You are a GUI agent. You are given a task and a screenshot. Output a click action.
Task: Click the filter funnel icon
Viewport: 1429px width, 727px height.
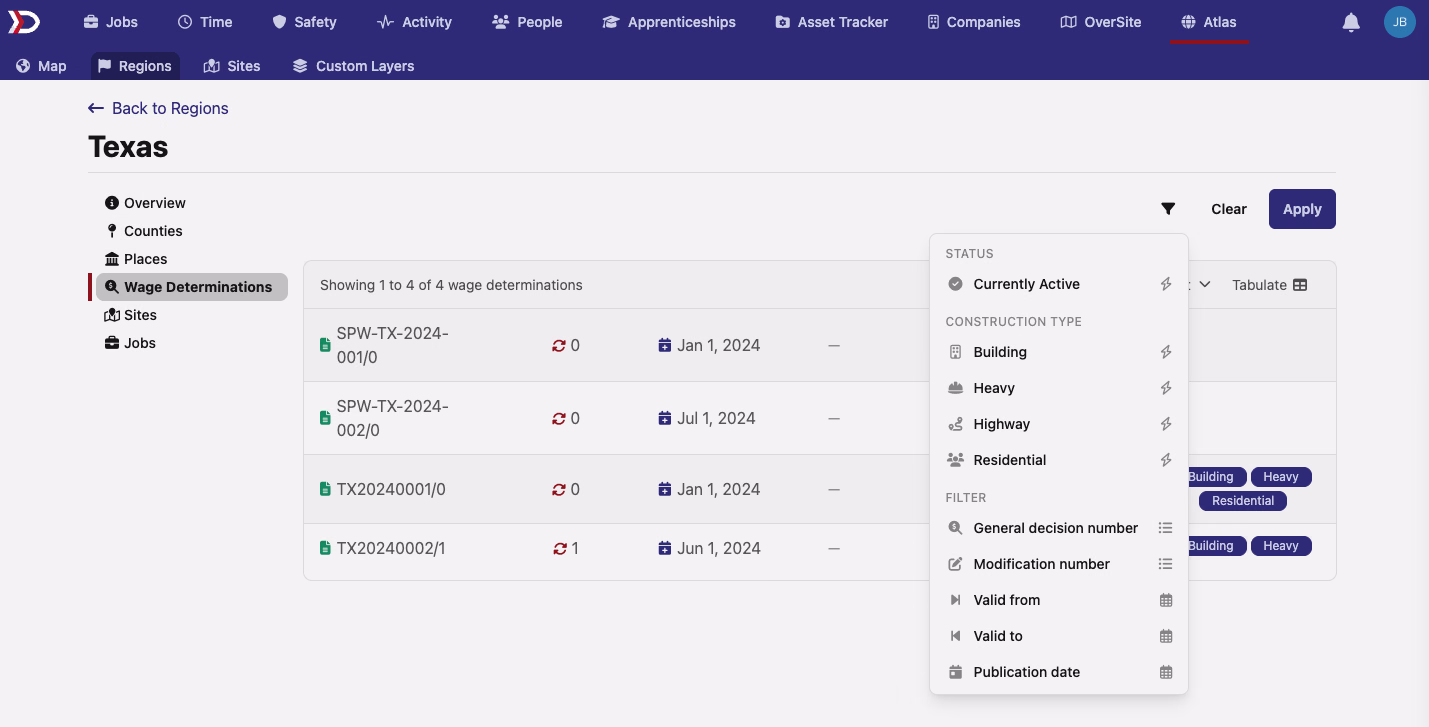1168,209
